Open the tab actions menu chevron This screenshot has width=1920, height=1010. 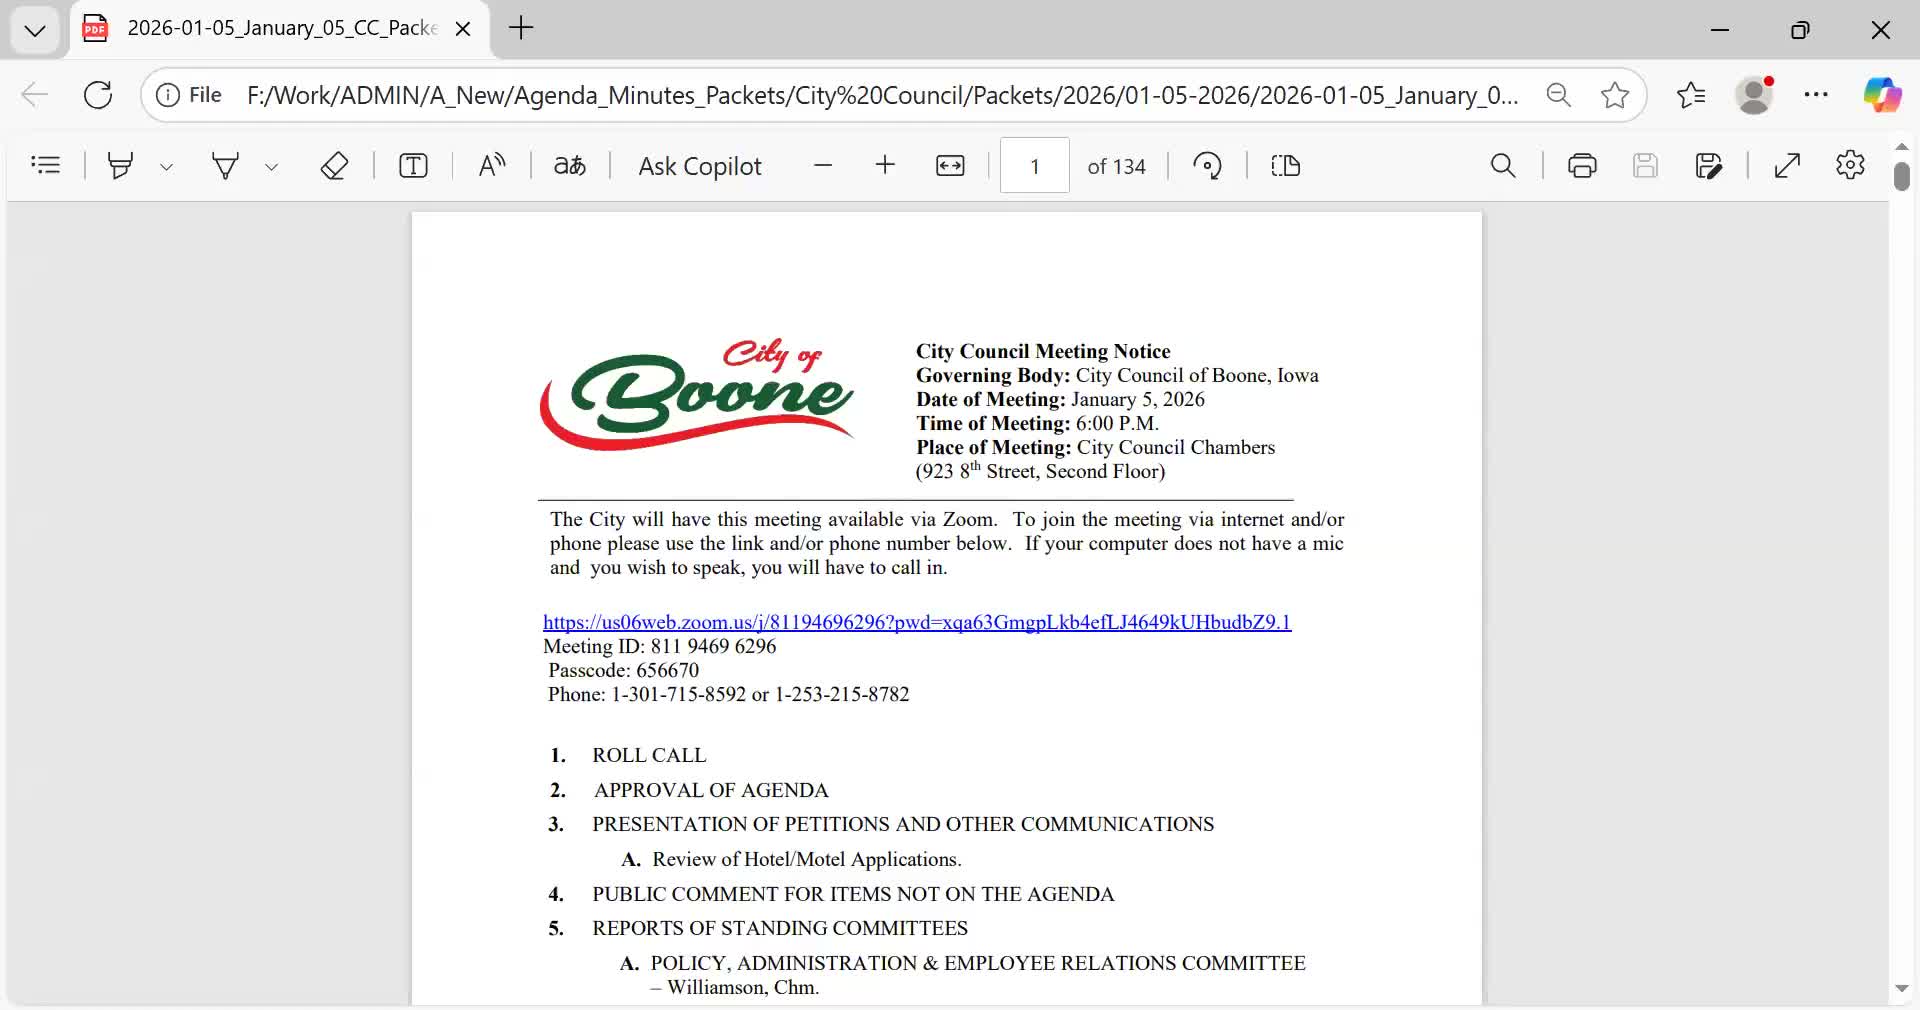(x=35, y=30)
